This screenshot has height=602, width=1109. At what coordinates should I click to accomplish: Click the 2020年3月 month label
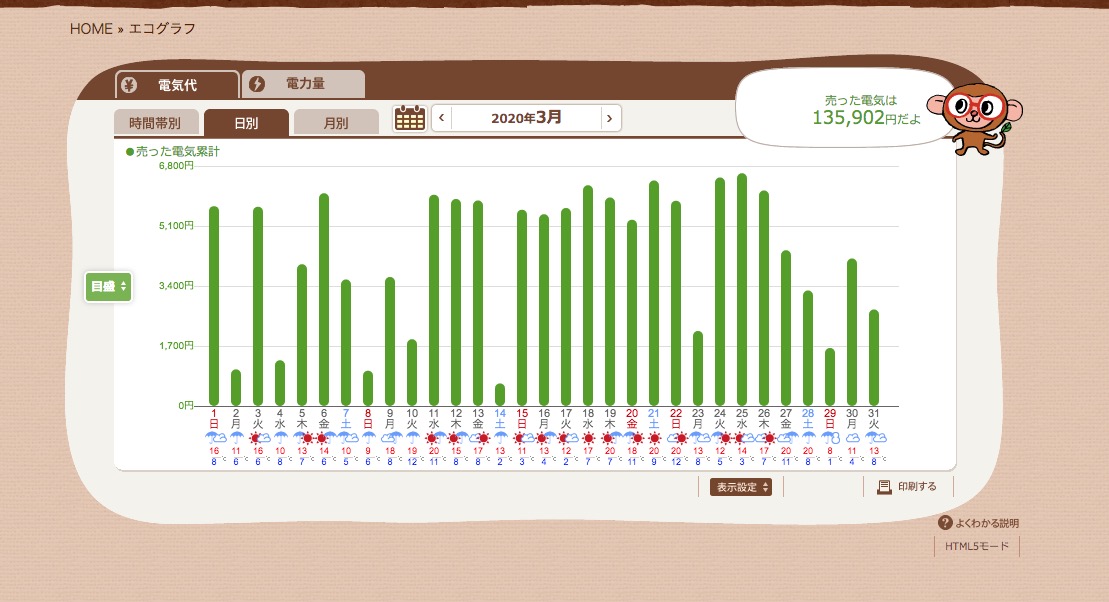(526, 118)
